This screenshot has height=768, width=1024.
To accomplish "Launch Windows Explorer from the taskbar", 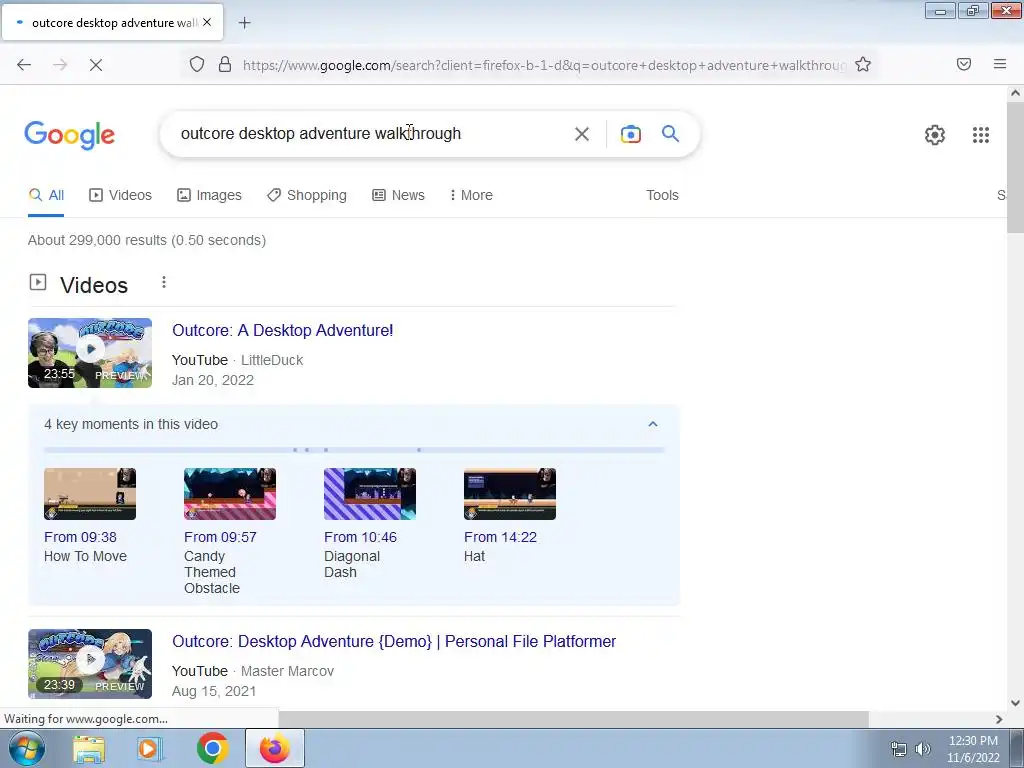I will point(89,749).
